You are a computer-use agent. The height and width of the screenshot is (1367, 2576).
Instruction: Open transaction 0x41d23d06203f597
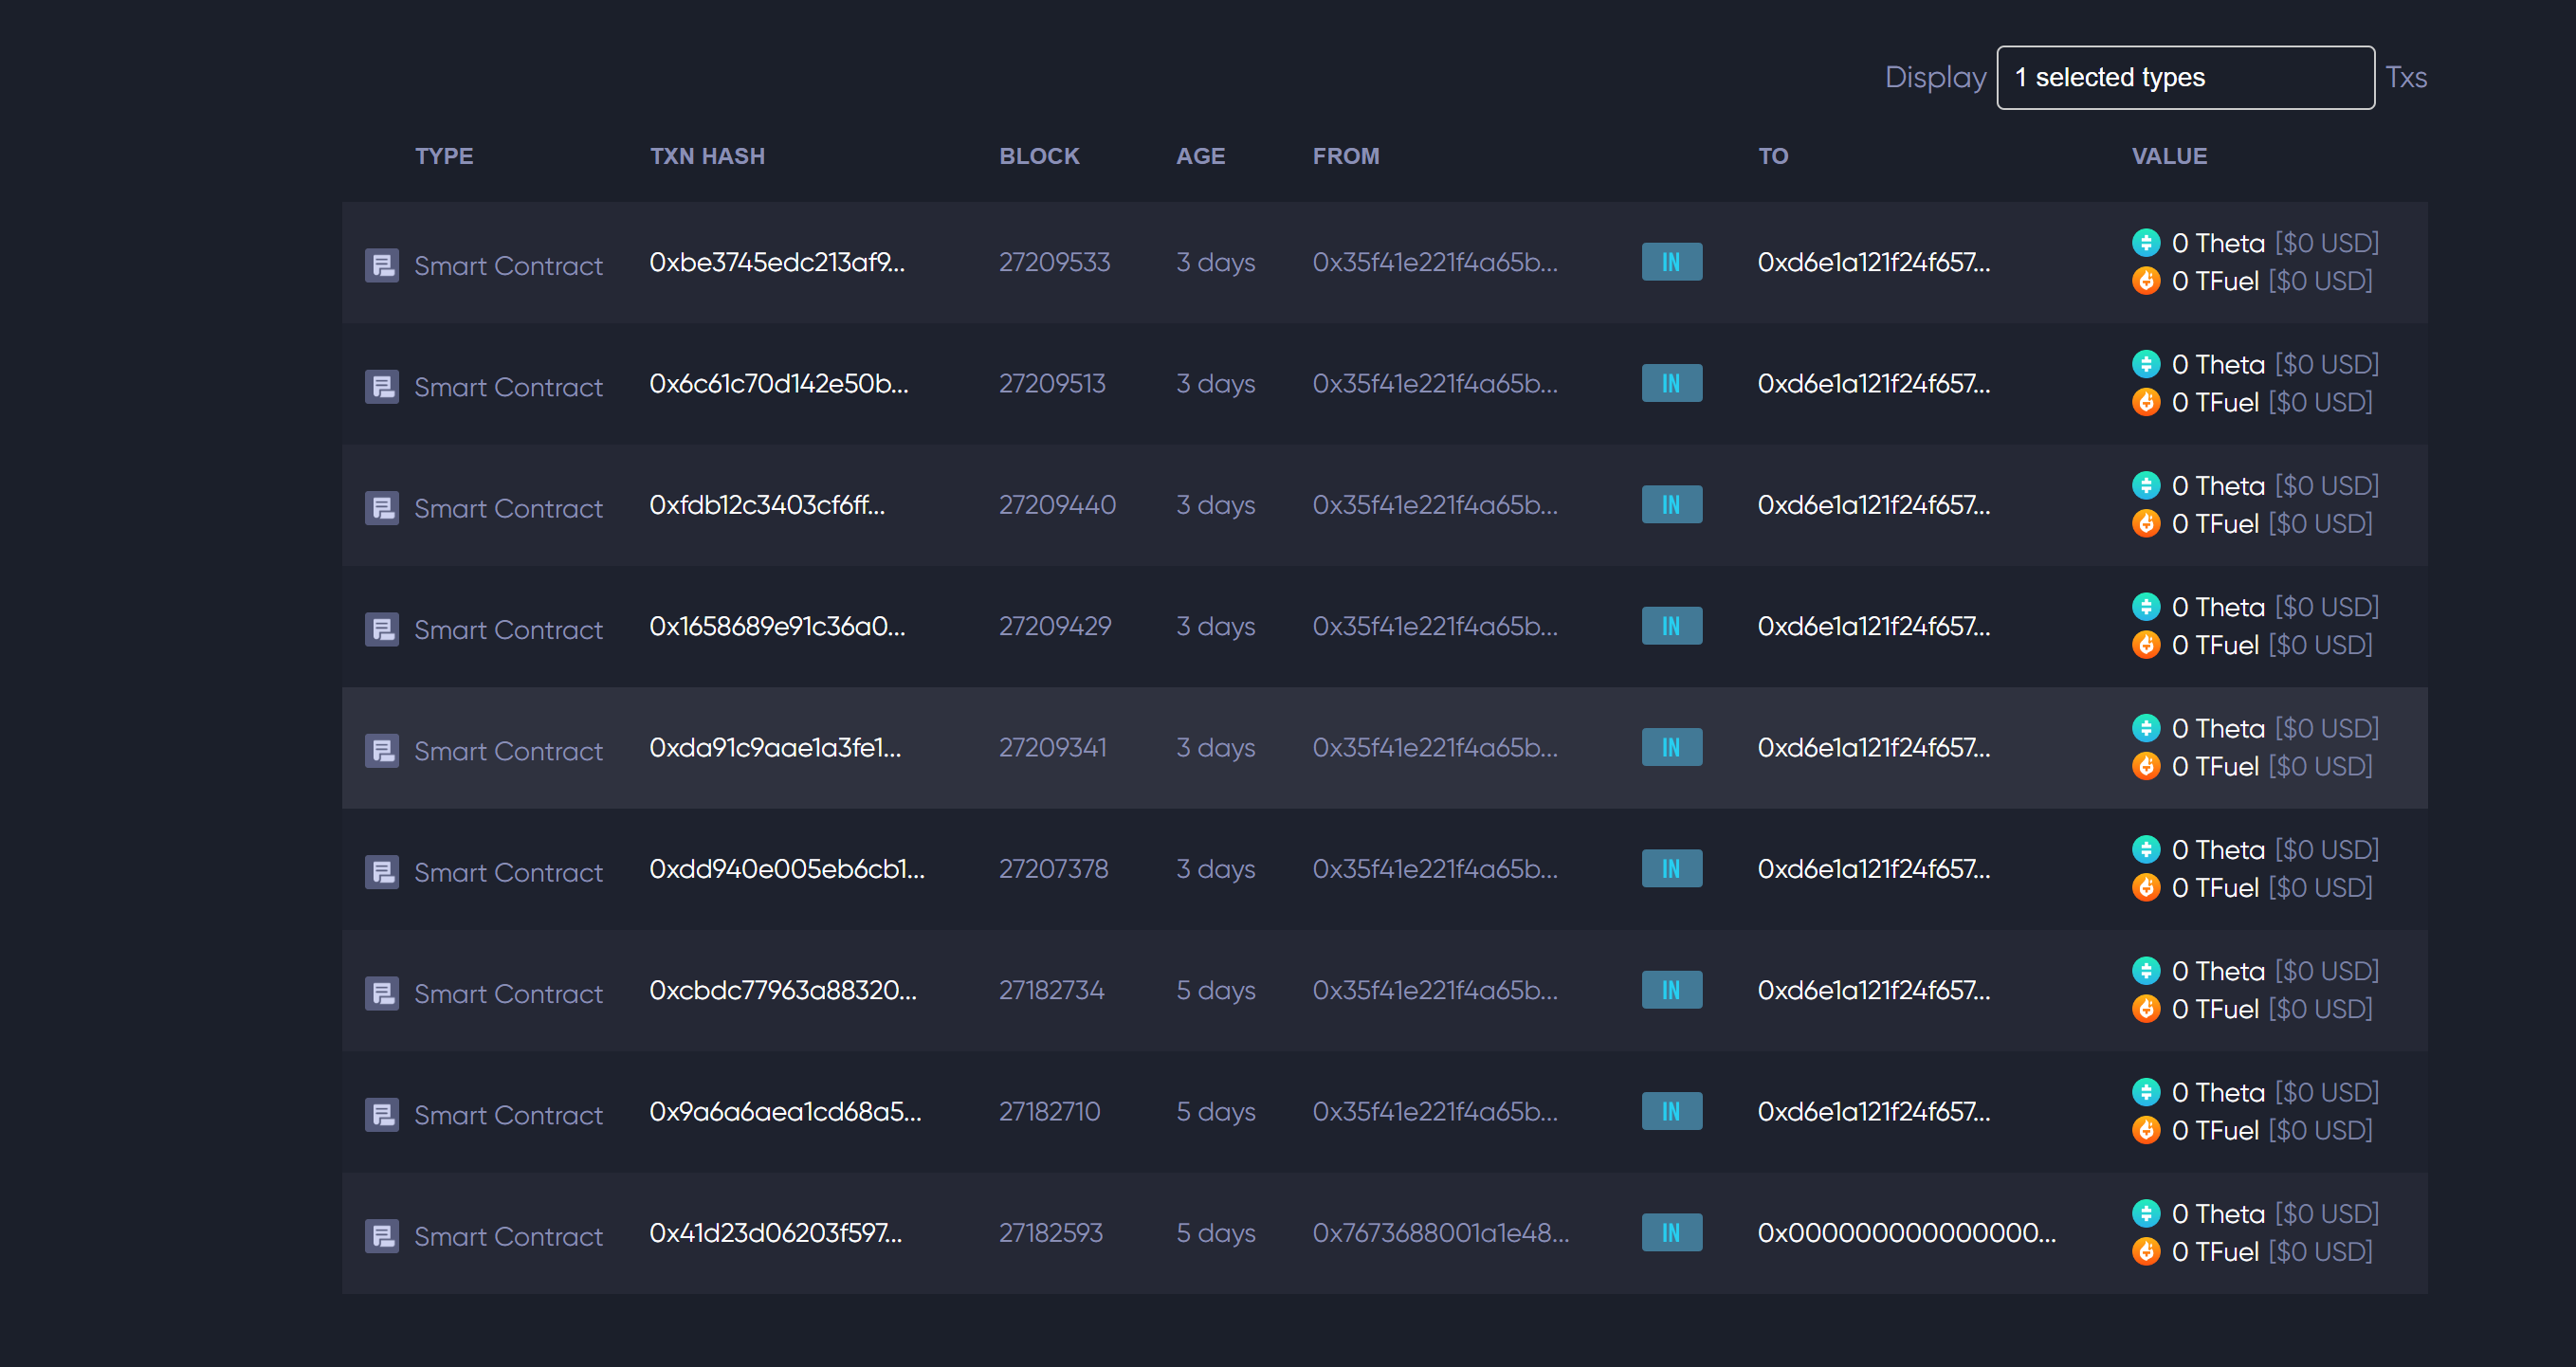[775, 1233]
